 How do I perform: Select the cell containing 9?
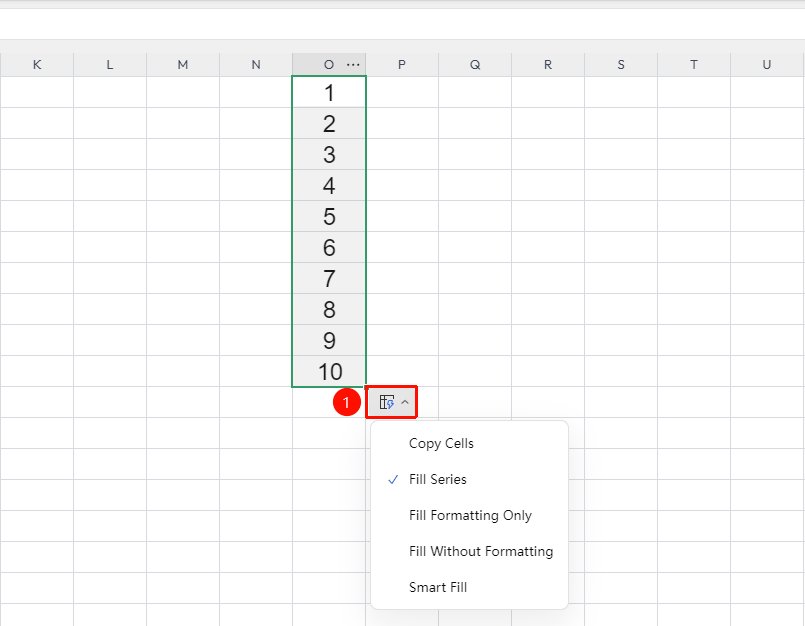(x=329, y=340)
